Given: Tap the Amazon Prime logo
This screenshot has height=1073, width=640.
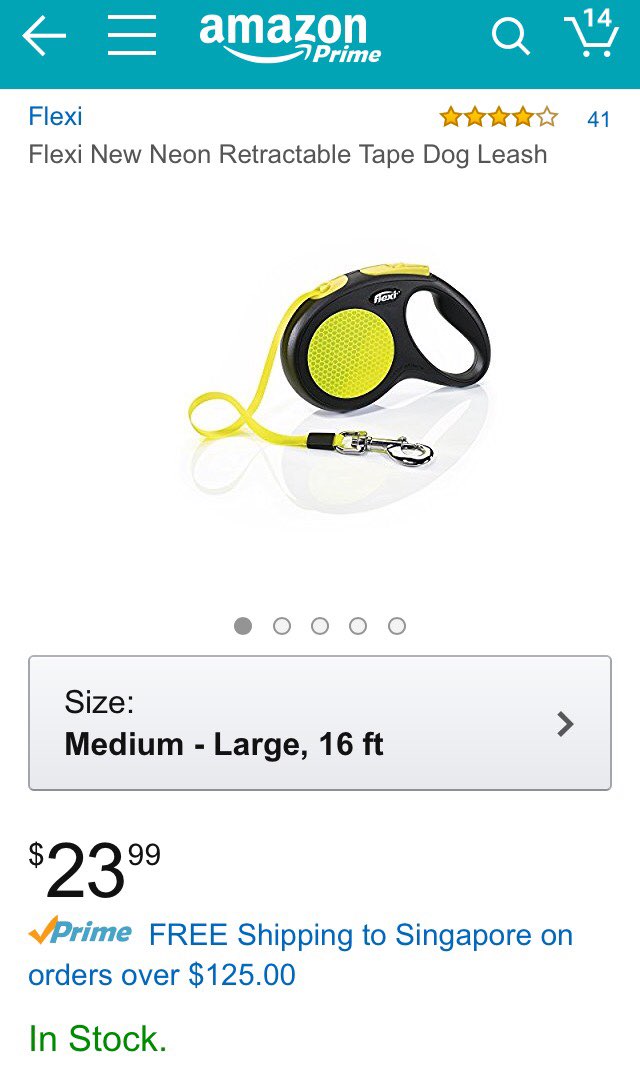Looking at the screenshot, I should coord(290,38).
